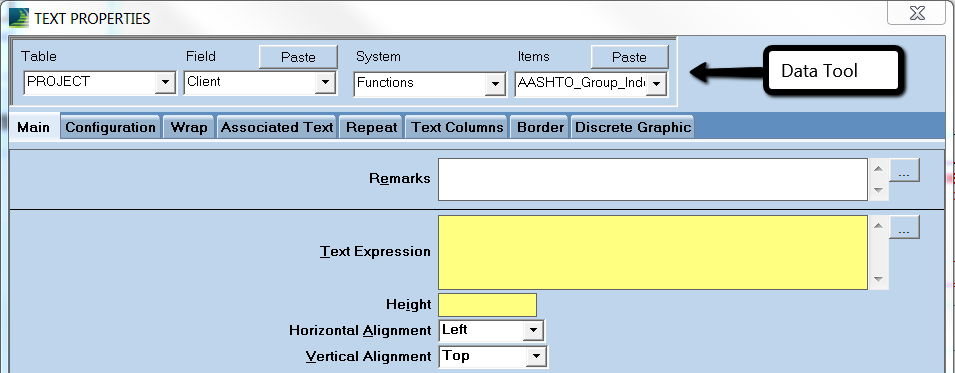This screenshot has height=373, width=955.
Task: Open the Field dropdown showing Client
Action: (x=325, y=82)
